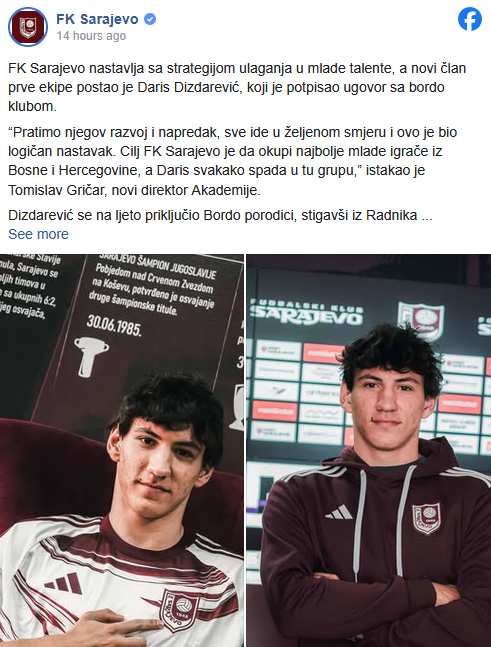Open the FK Sarajevo page name link
Screen dimensions: 491x647
click(97, 19)
